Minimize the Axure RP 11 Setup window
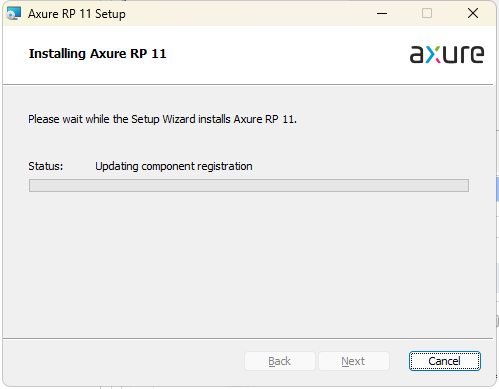499x389 pixels. pyautogui.click(x=382, y=13)
